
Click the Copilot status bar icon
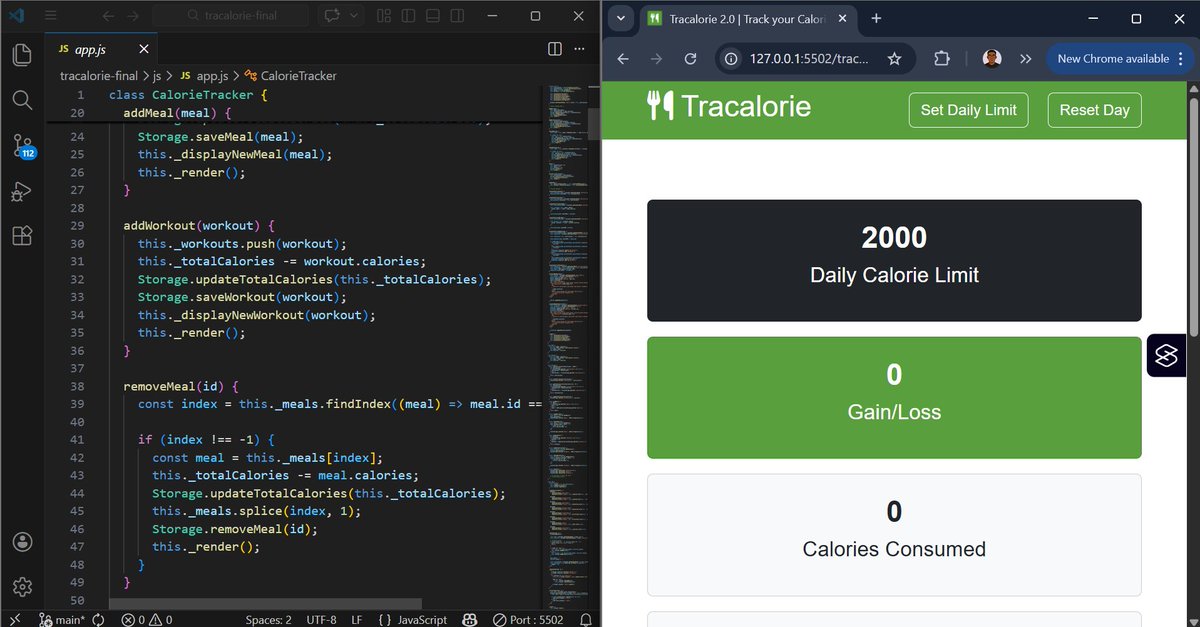coord(470,619)
